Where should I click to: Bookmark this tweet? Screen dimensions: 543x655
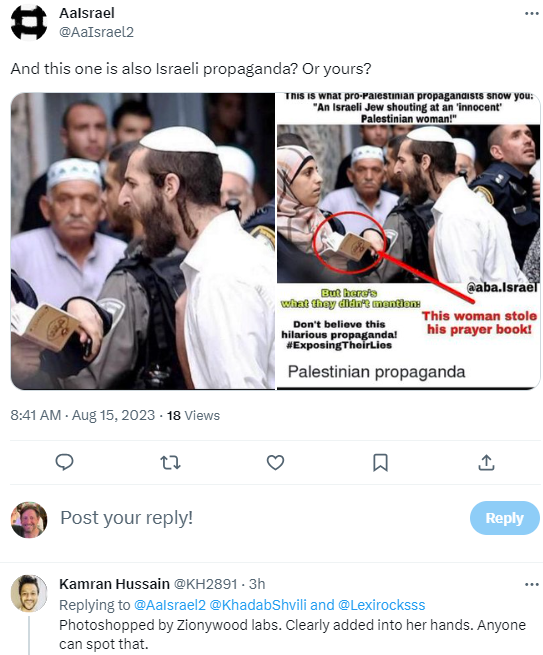point(381,462)
